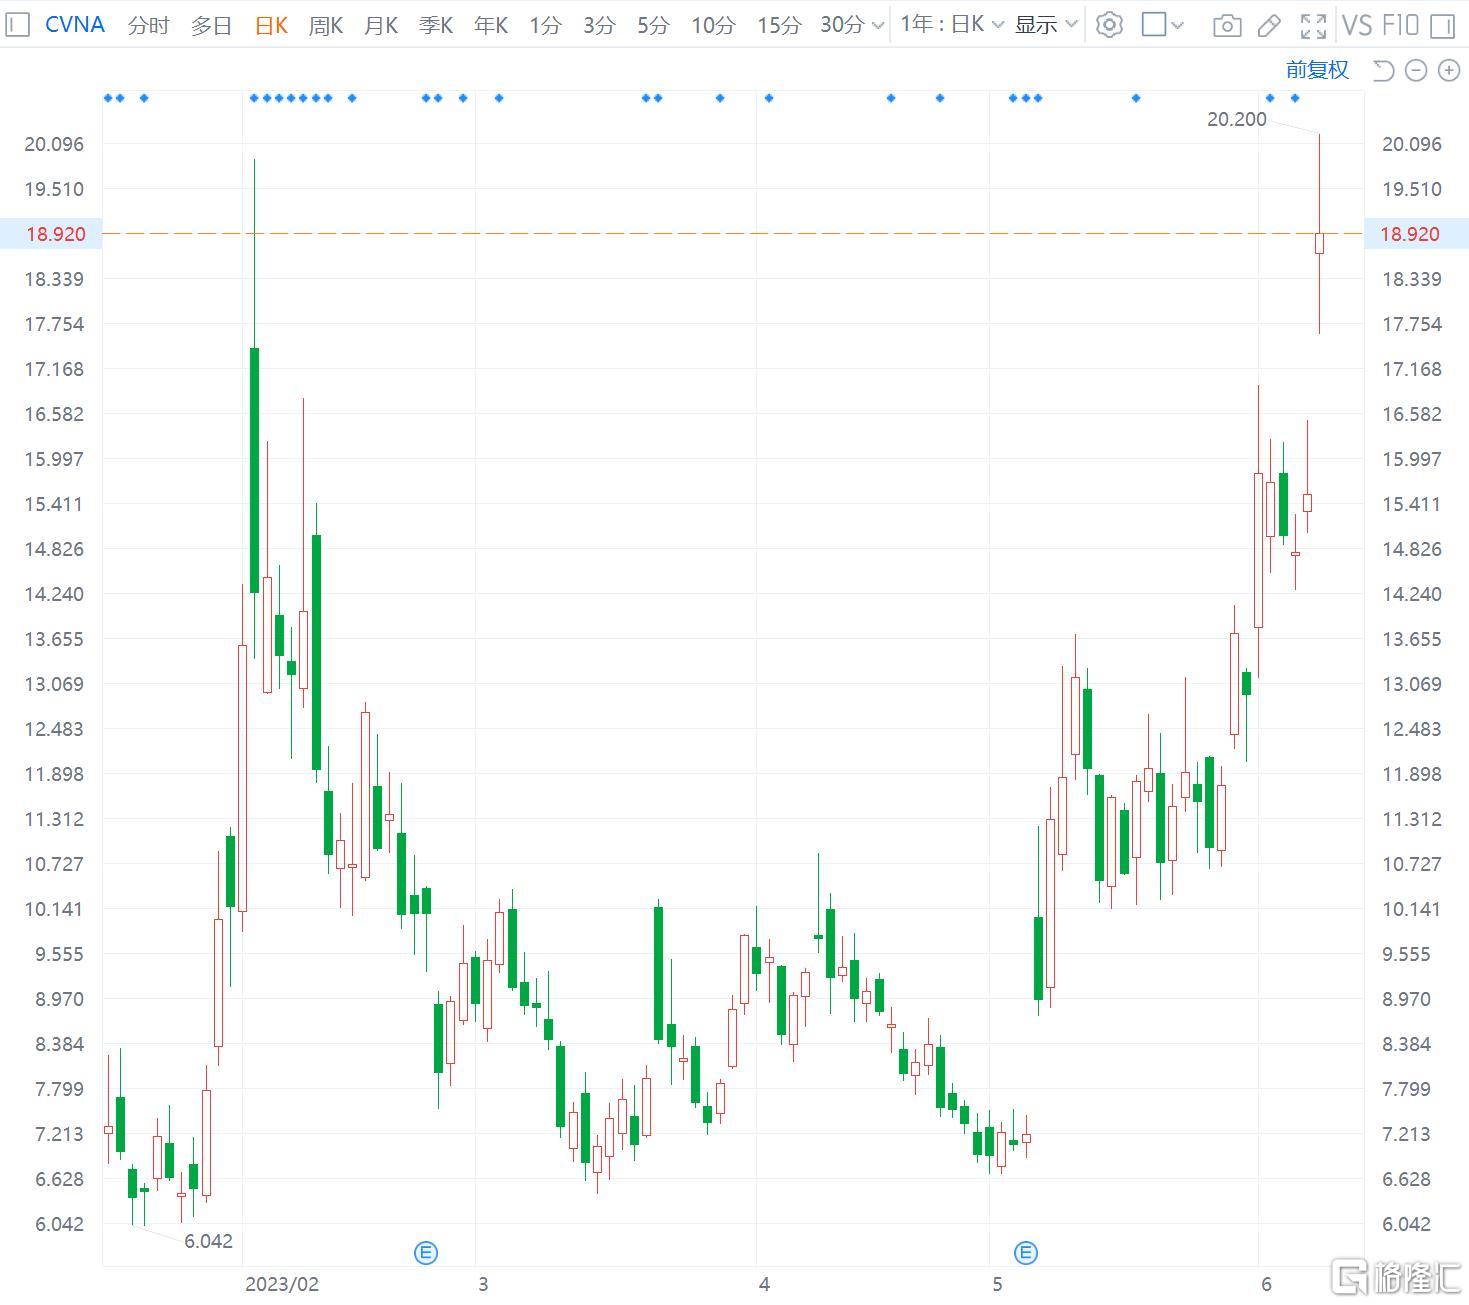The width and height of the screenshot is (1469, 1305).
Task: Open the 1年:日K range dropdown
Action: (x=952, y=24)
